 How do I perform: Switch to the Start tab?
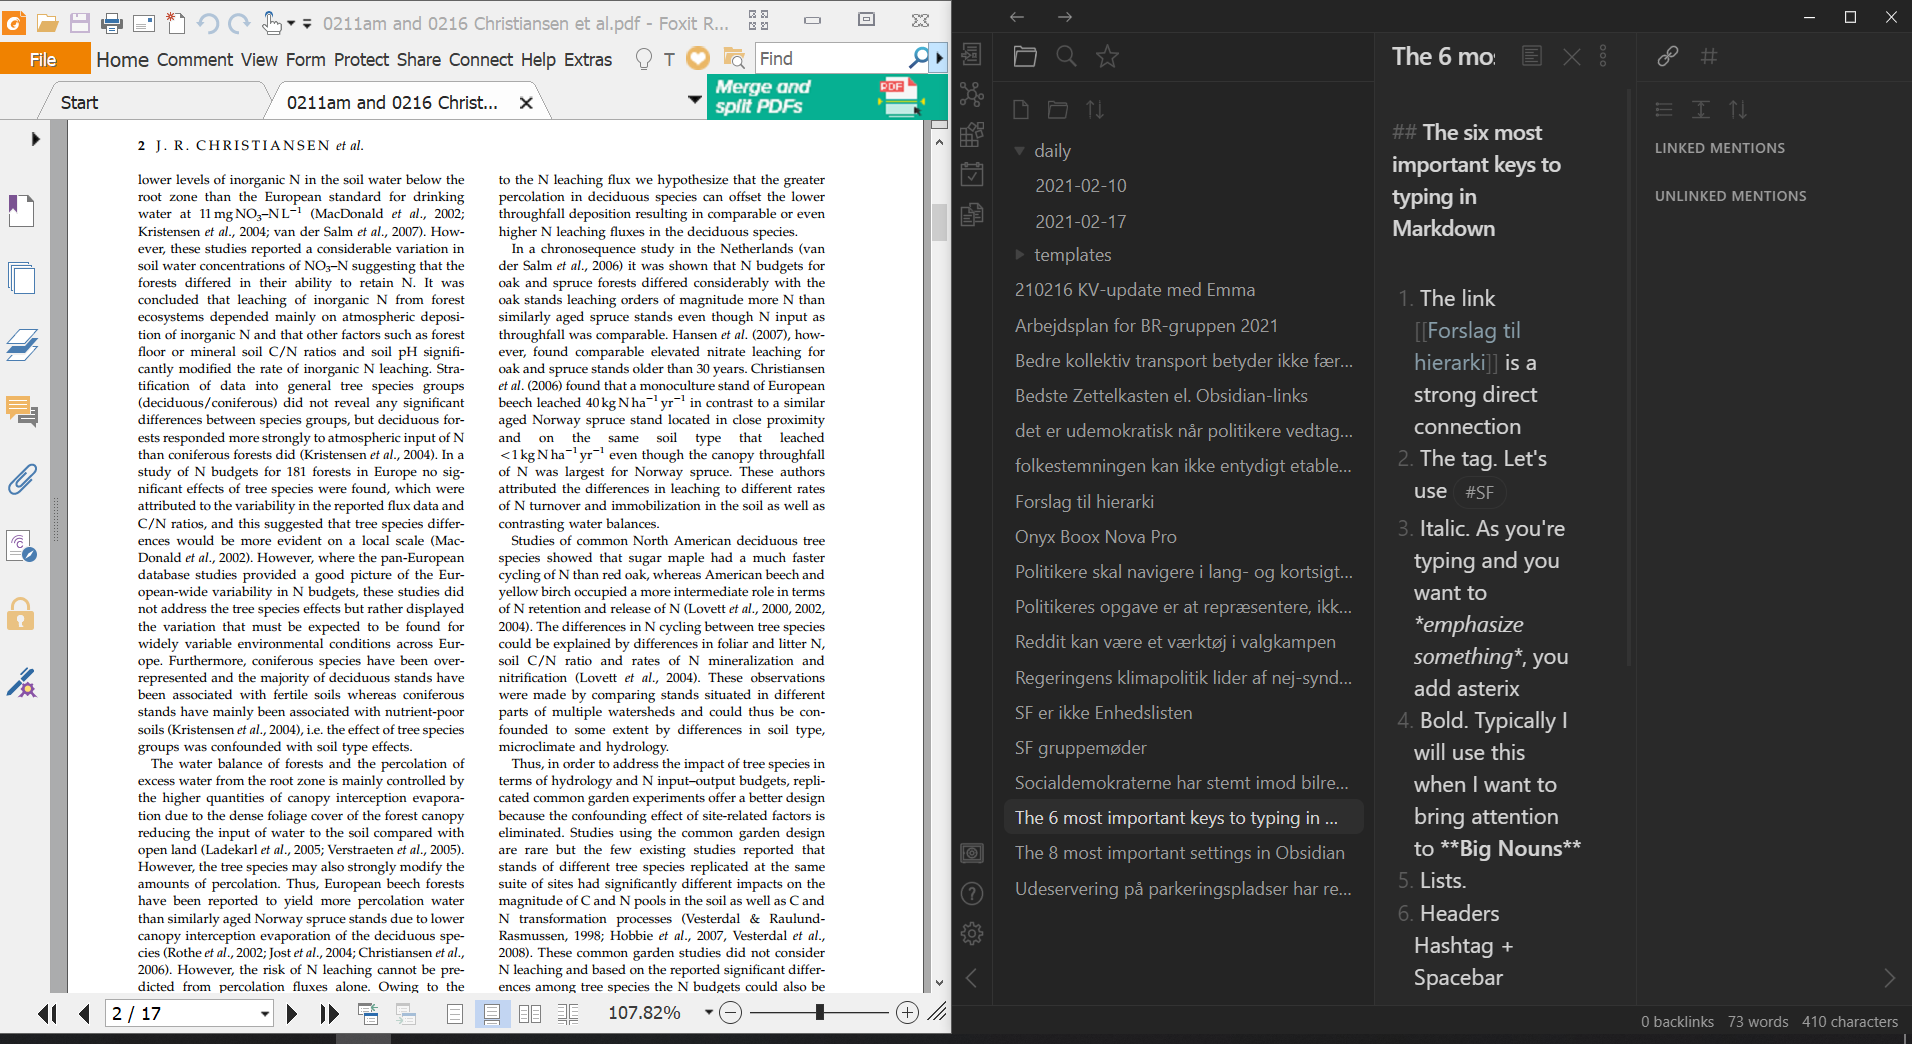(x=80, y=101)
